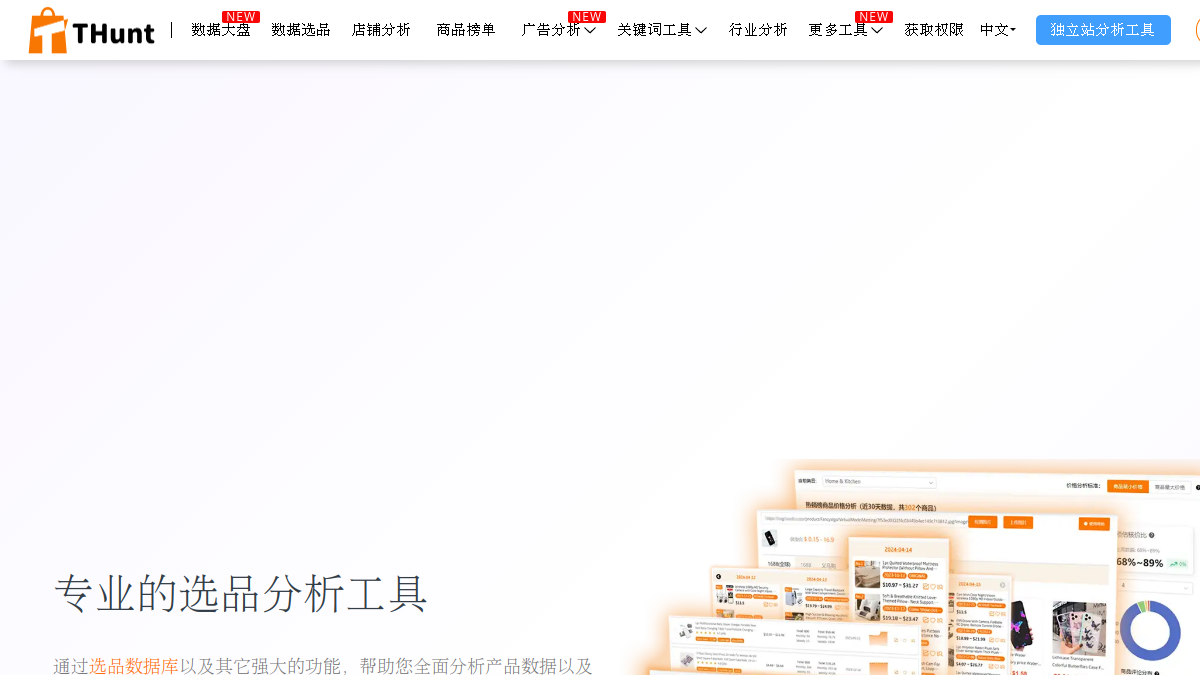Open the 中文 language selector

click(998, 30)
